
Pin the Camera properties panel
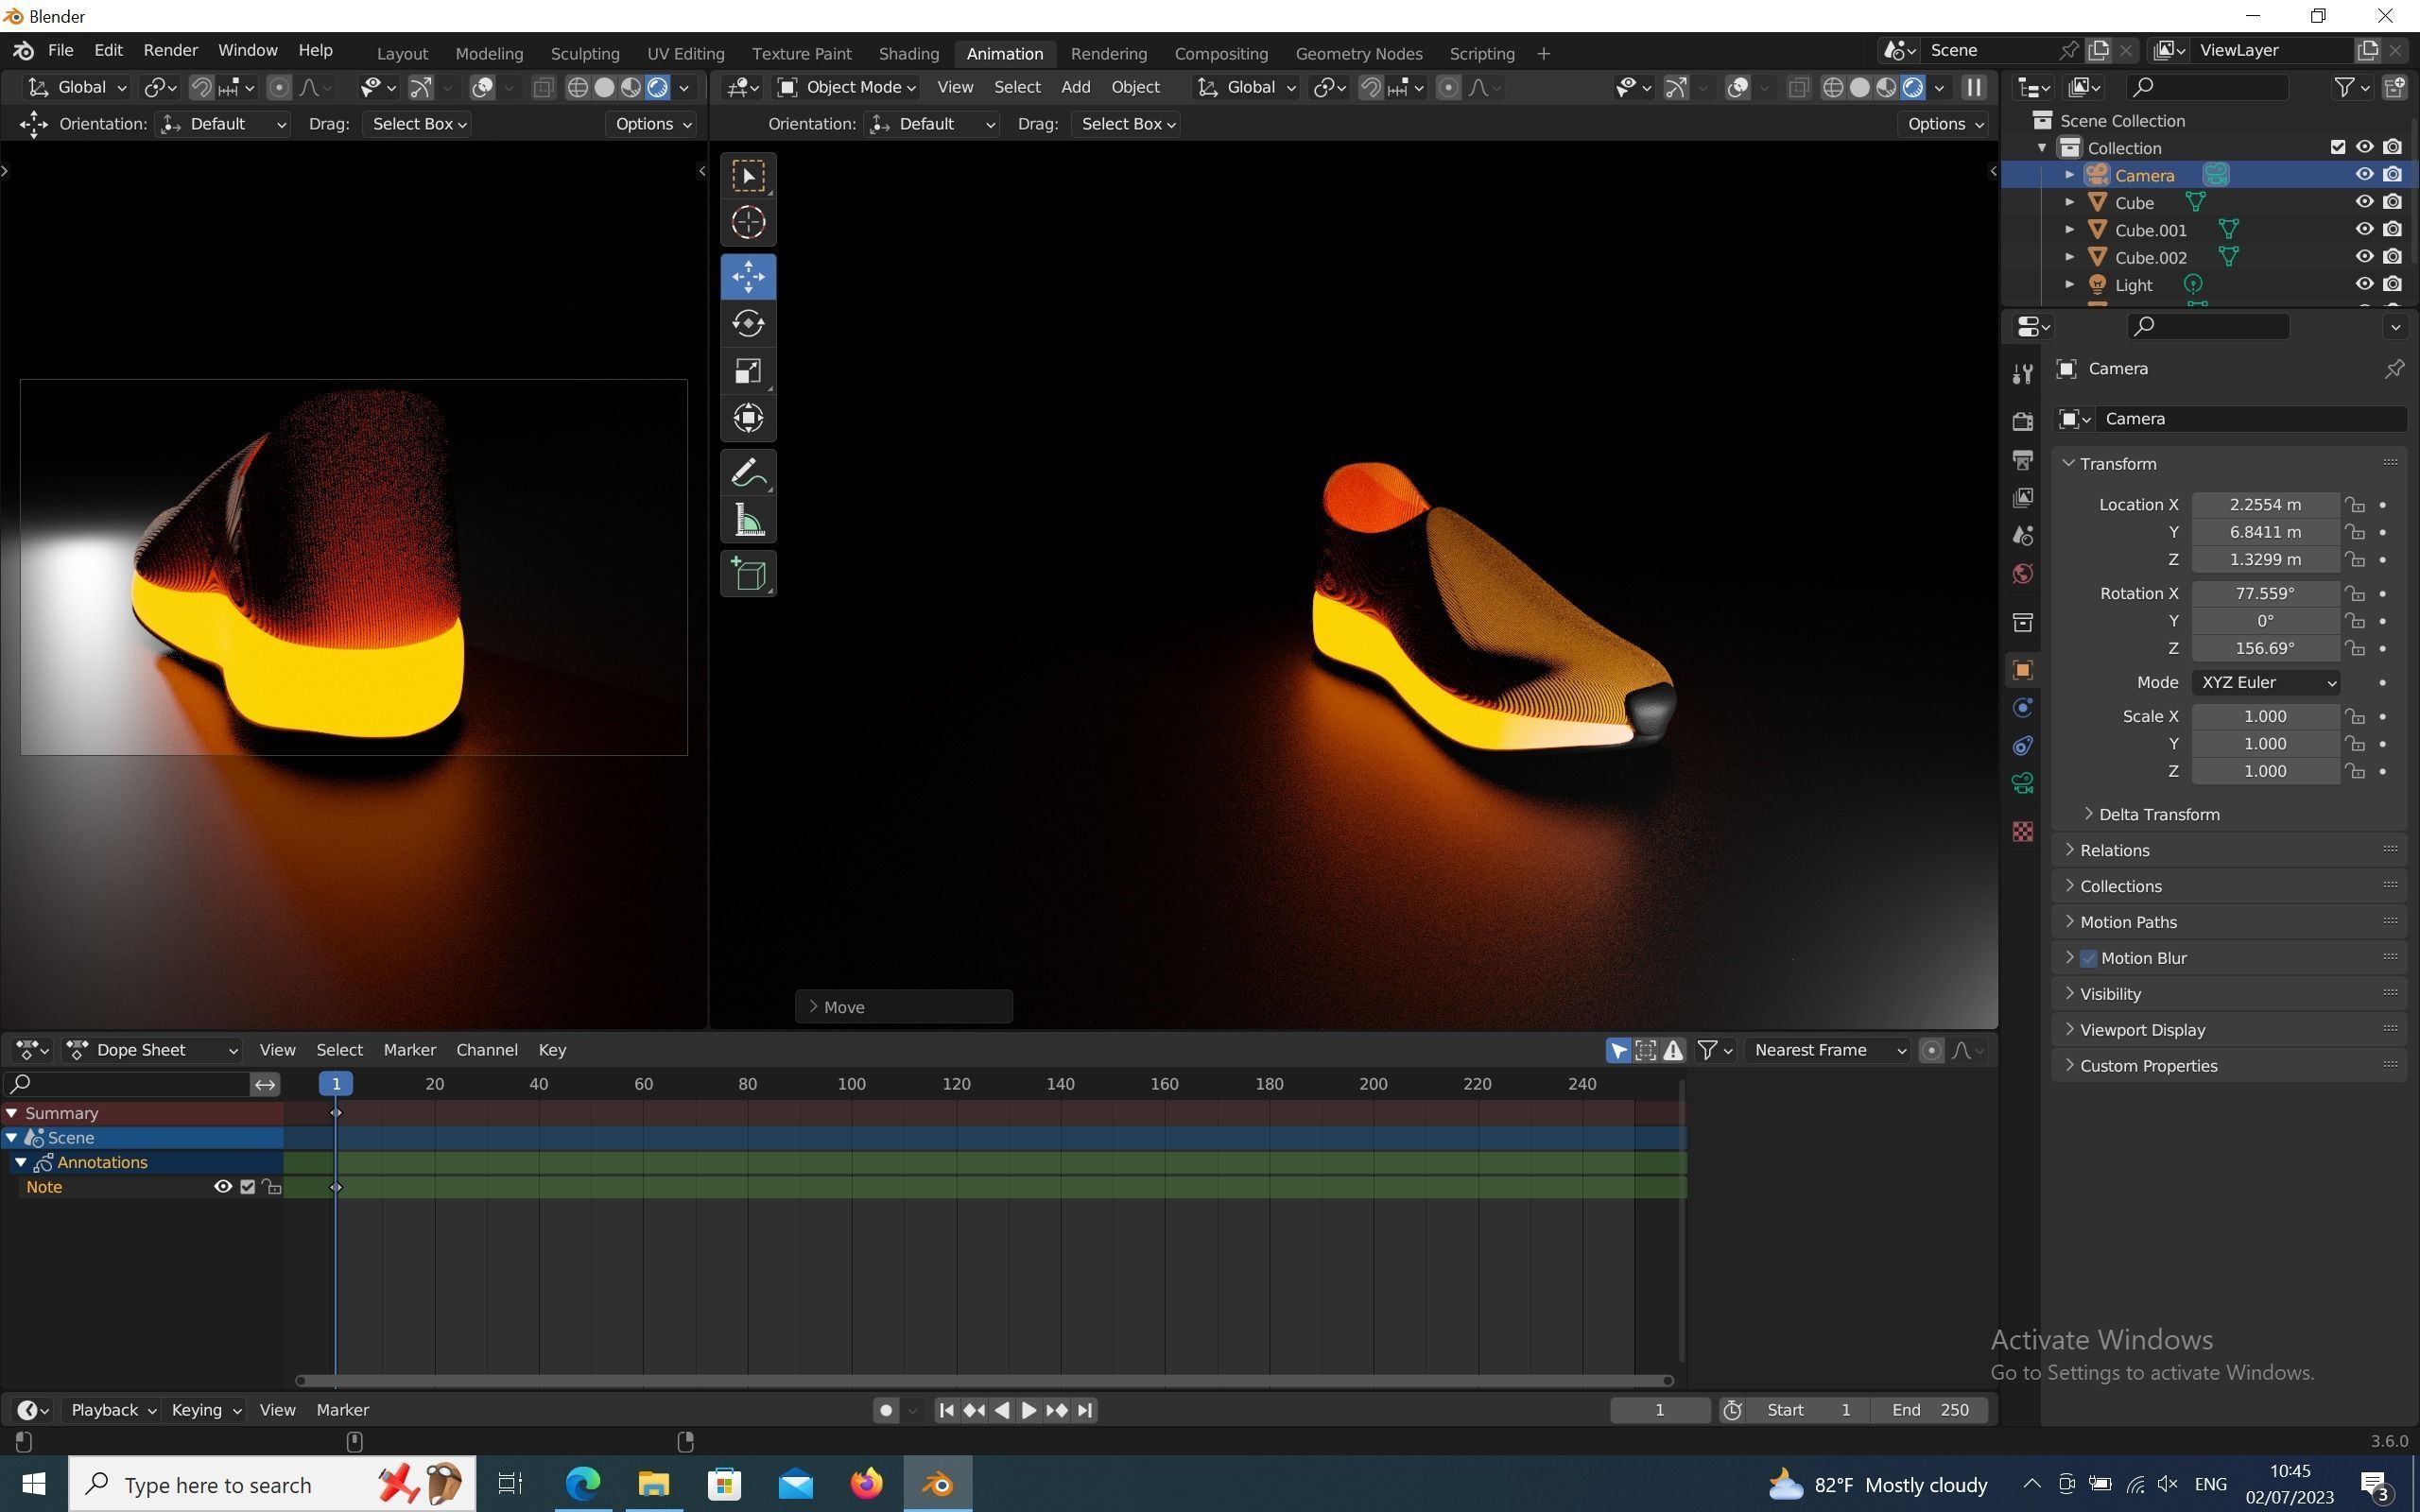pos(2394,369)
